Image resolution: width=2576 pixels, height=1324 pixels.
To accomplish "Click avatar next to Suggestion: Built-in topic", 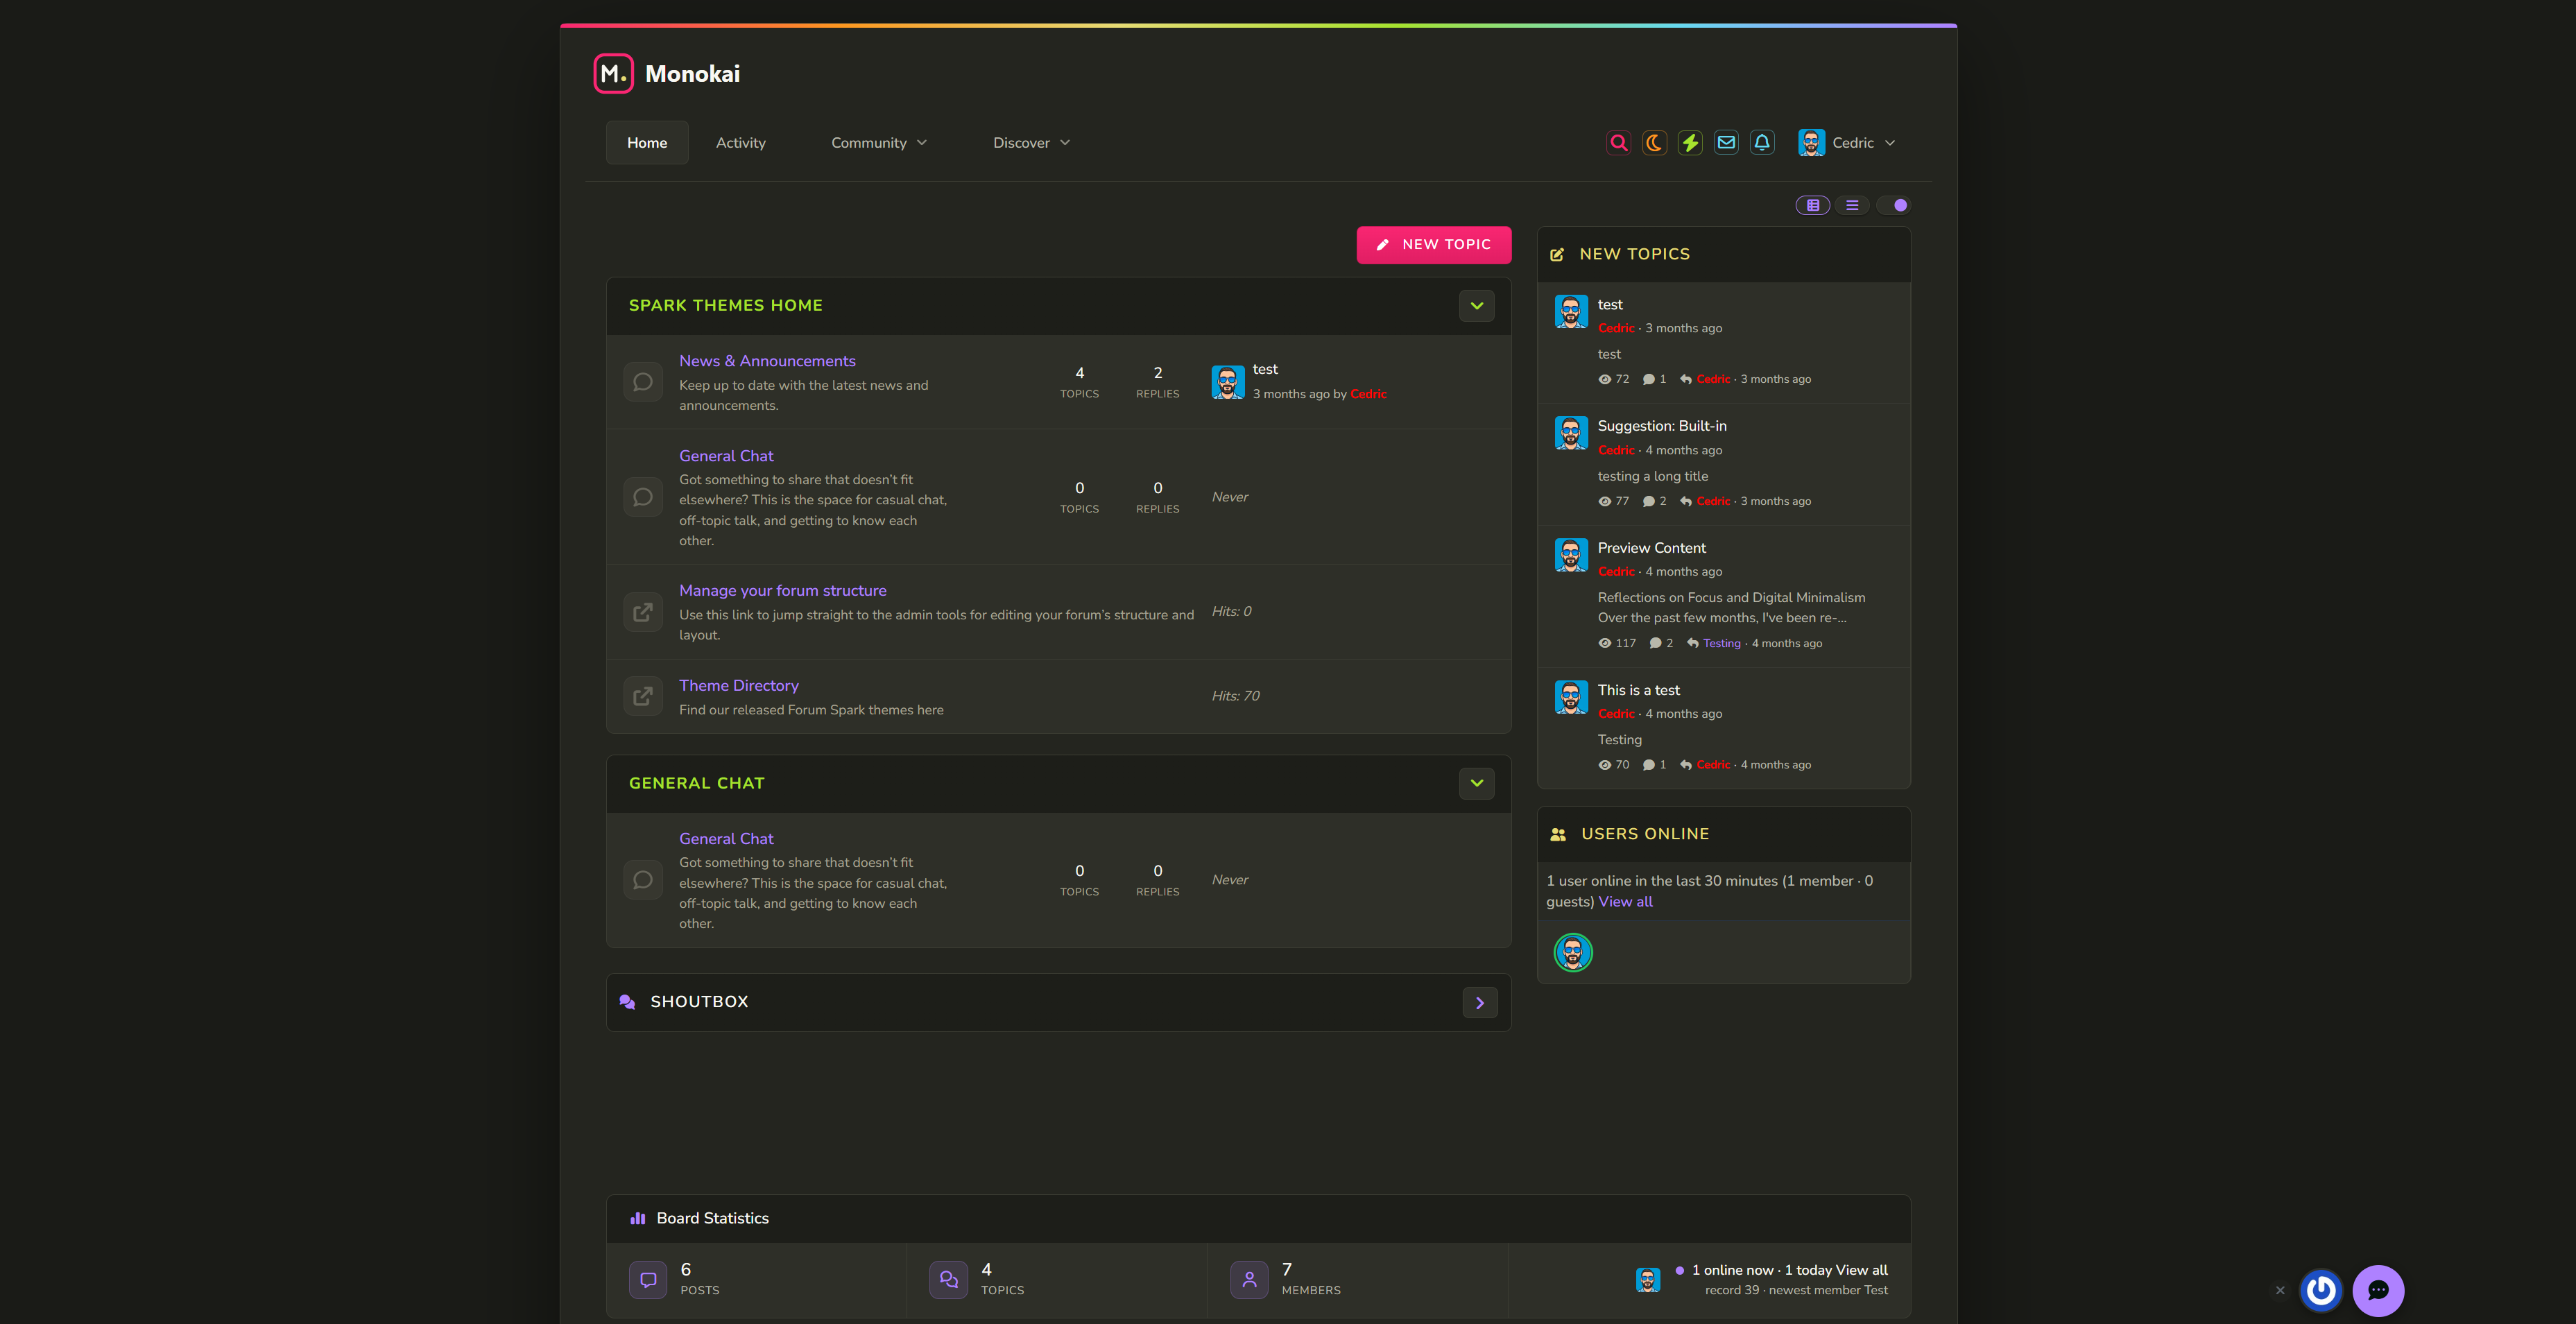I will [1571, 433].
